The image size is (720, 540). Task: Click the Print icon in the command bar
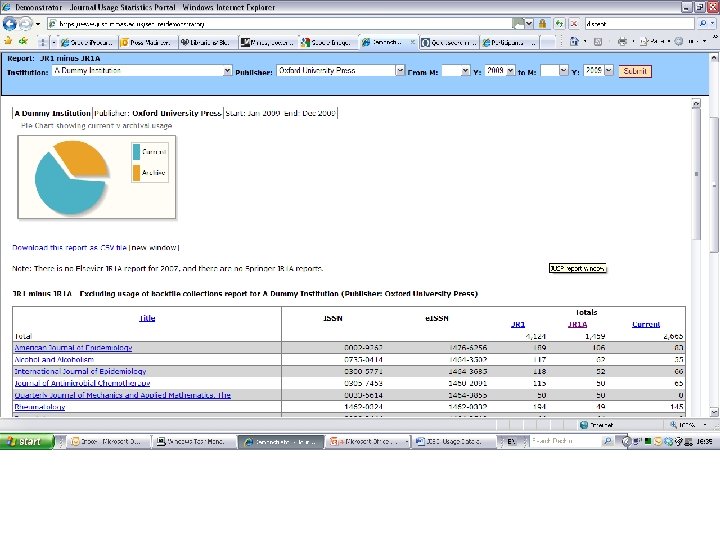[622, 42]
